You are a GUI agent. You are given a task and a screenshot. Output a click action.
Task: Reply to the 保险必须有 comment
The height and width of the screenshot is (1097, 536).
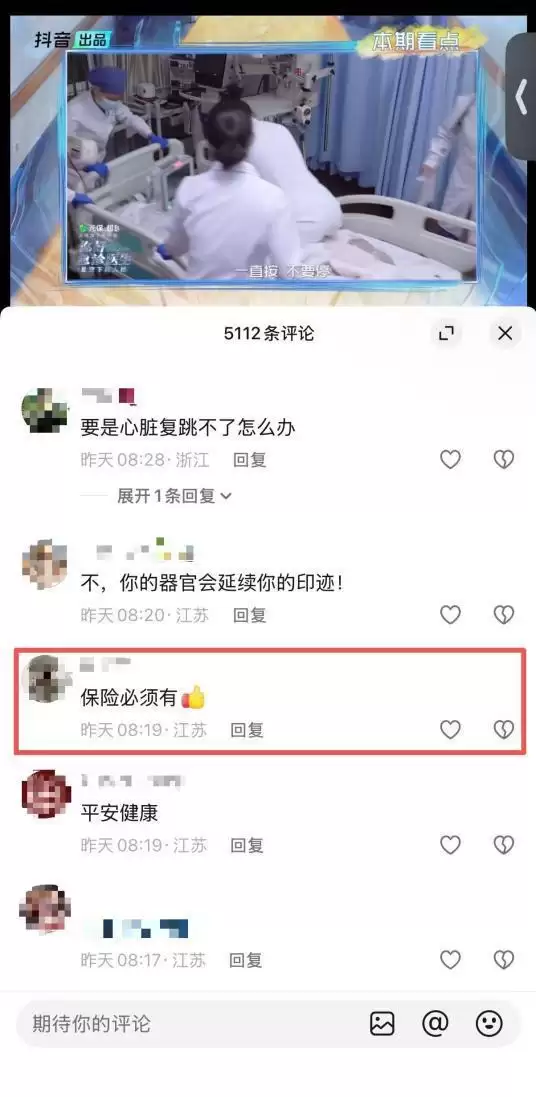coord(247,730)
